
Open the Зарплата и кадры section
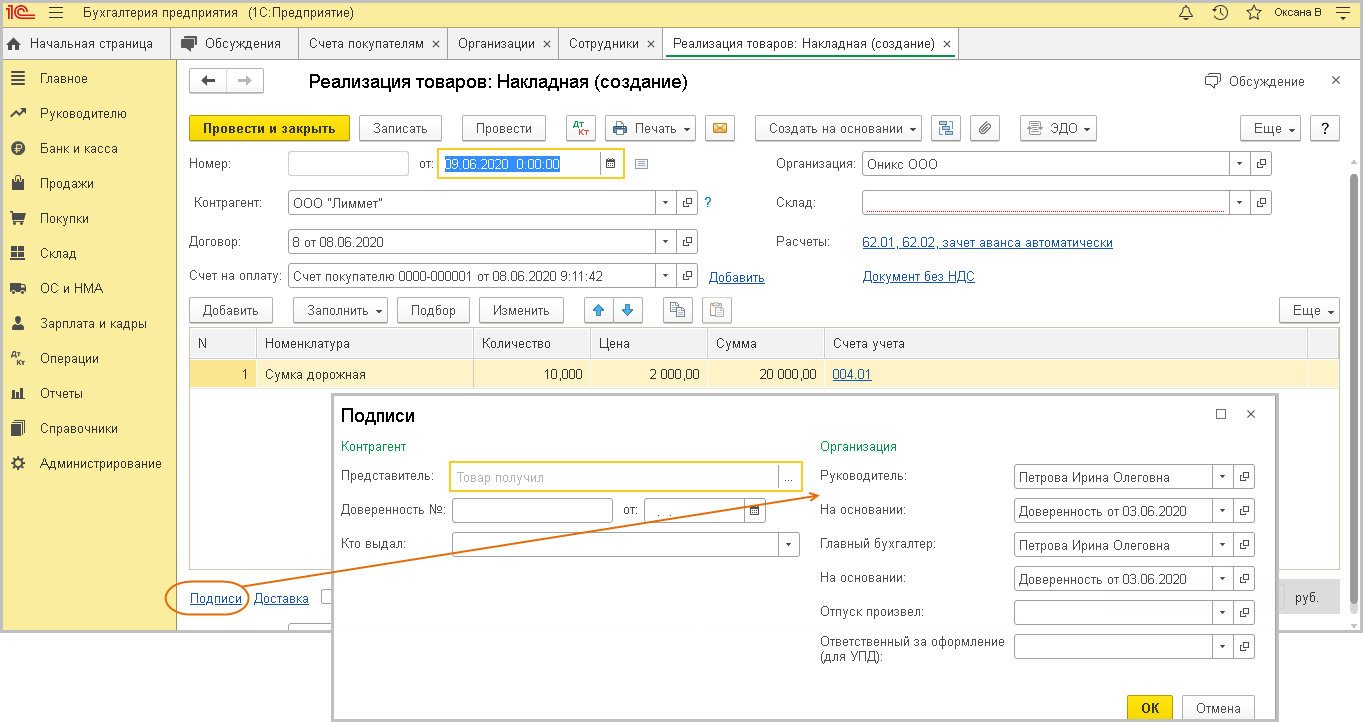[93, 324]
